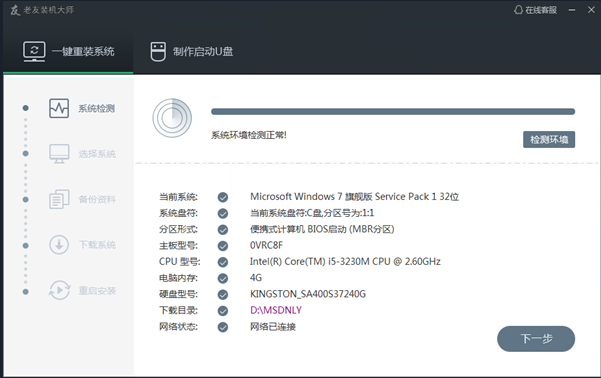Viewport: 601px width, 378px height.
Task: Click the circular scanning radar icon
Action: click(x=172, y=118)
